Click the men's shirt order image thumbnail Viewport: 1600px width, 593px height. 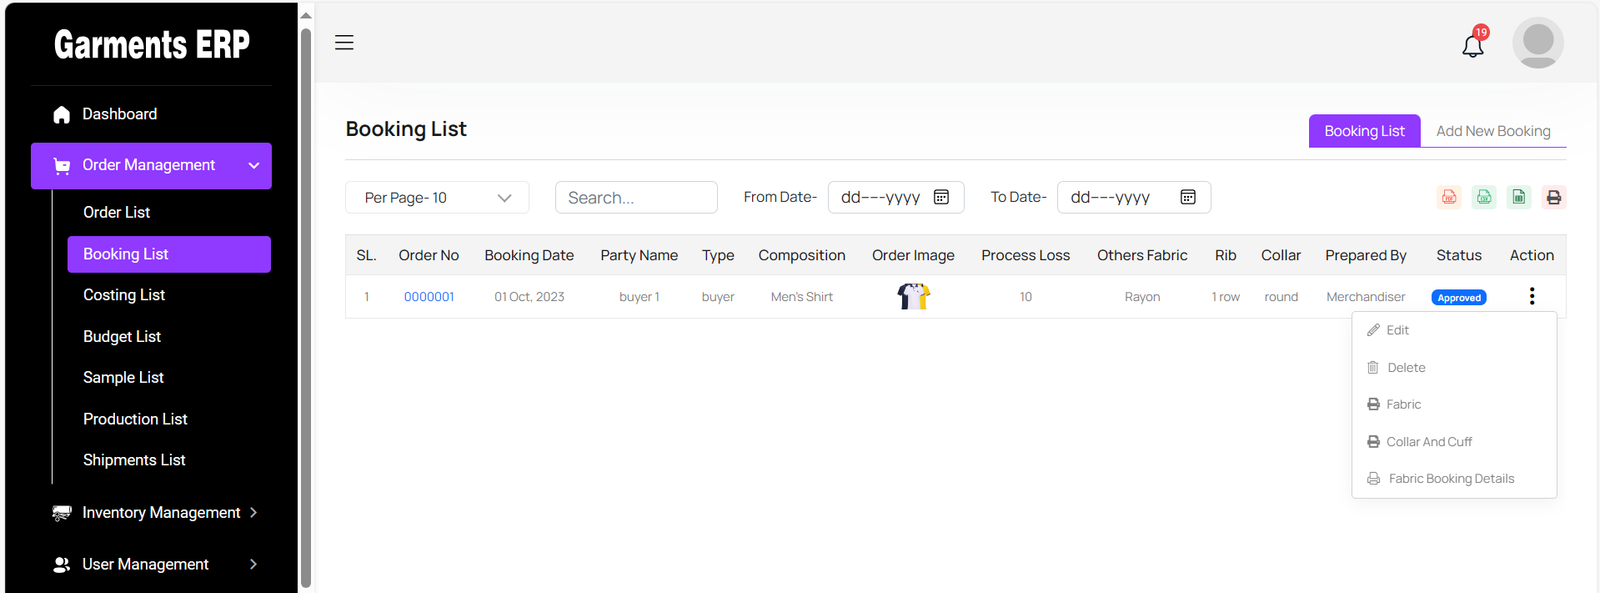pos(913,296)
